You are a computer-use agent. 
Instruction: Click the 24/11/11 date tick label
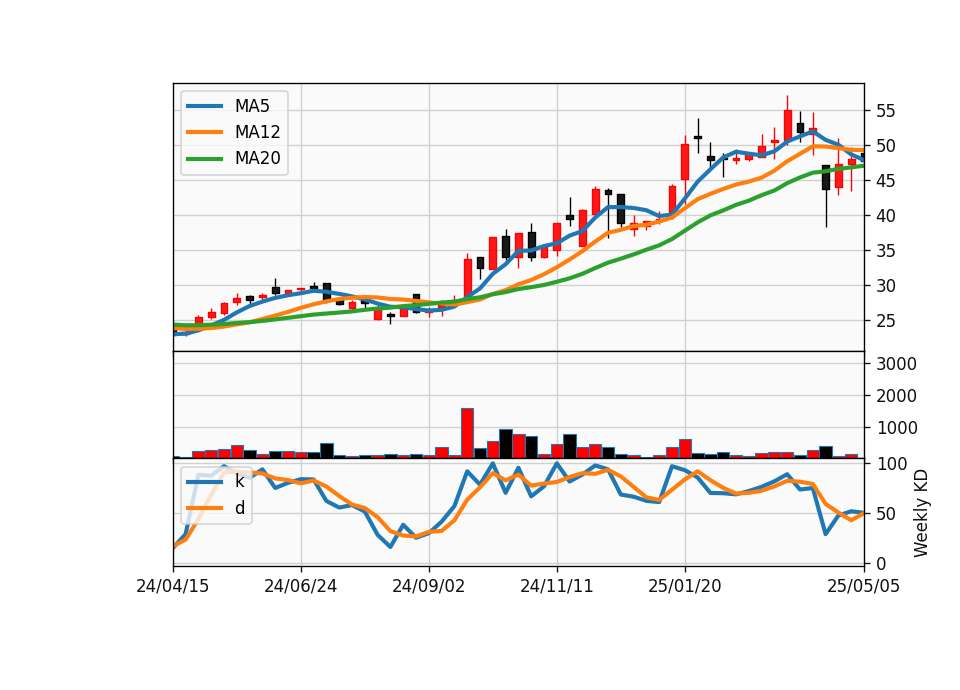pyautogui.click(x=557, y=586)
